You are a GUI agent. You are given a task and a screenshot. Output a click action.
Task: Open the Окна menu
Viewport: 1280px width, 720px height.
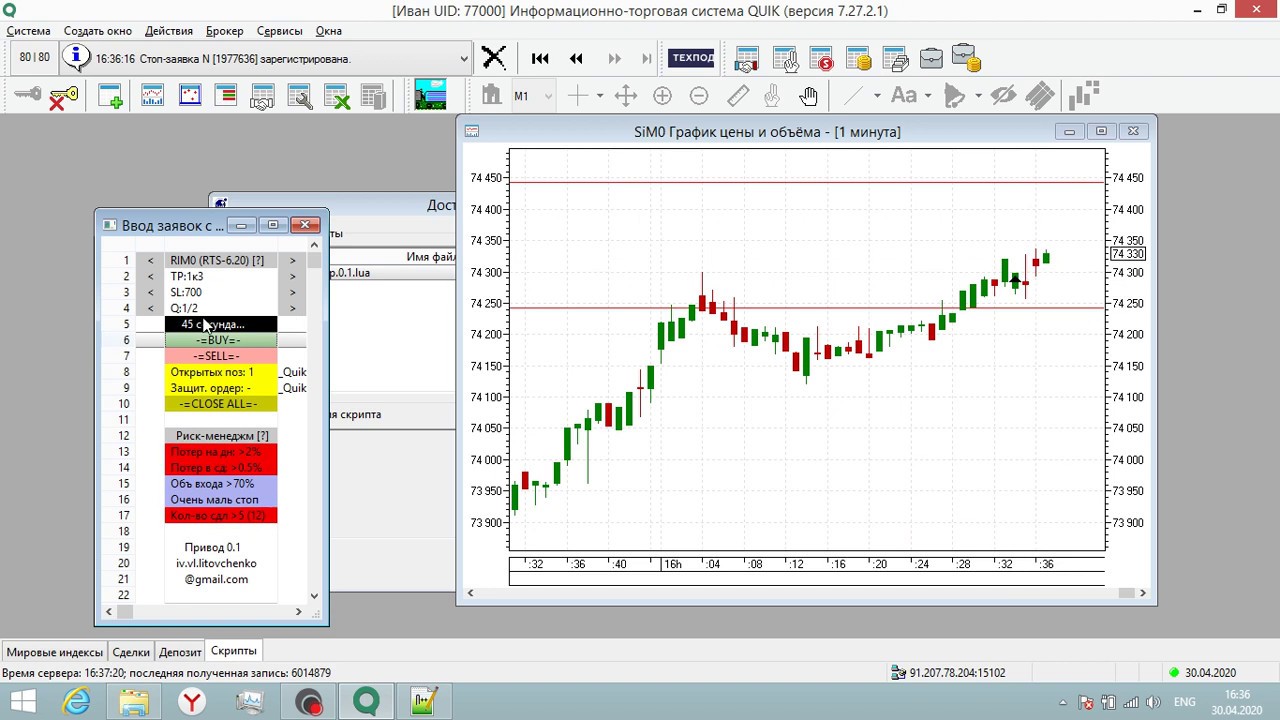[x=329, y=31]
